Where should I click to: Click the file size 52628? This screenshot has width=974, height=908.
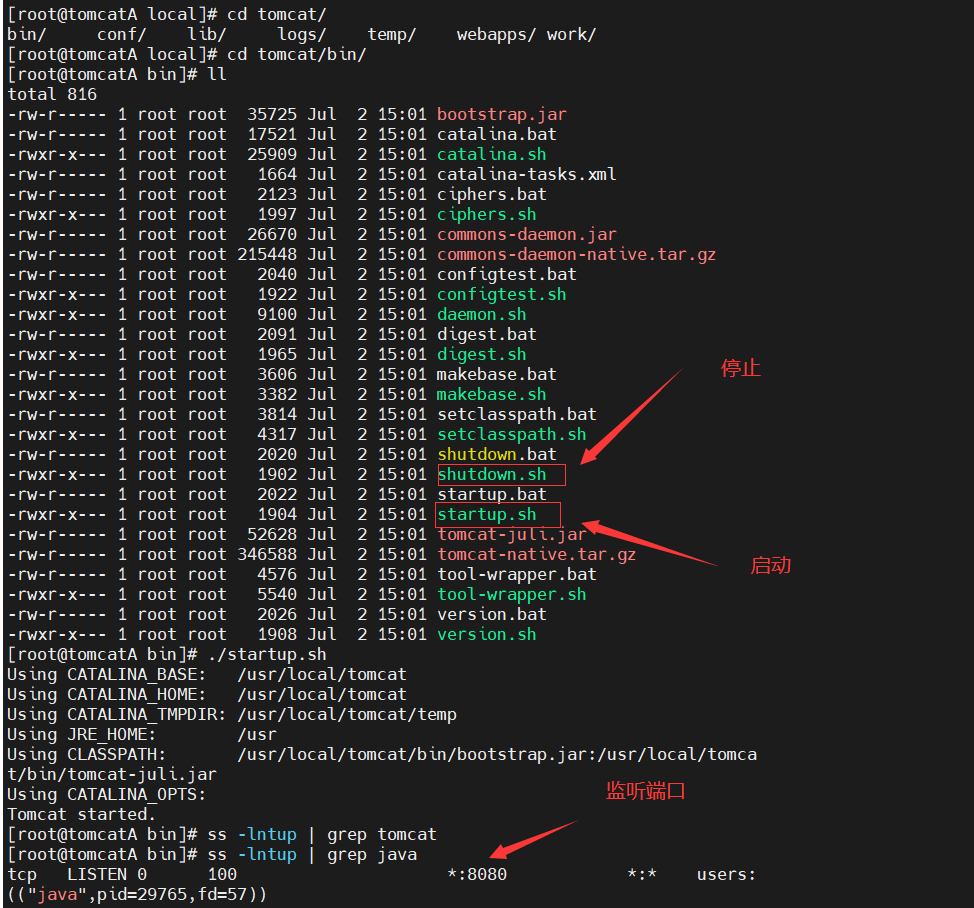pos(272,534)
